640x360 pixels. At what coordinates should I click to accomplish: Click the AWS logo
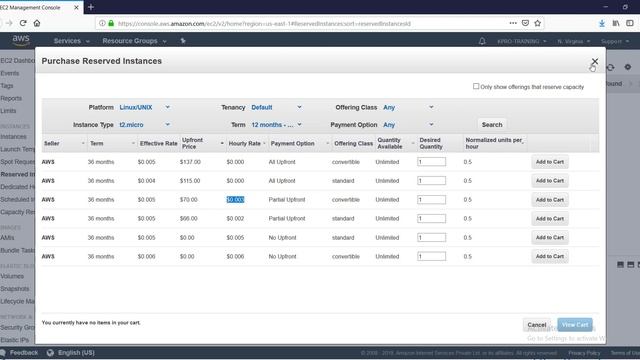click(x=21, y=40)
